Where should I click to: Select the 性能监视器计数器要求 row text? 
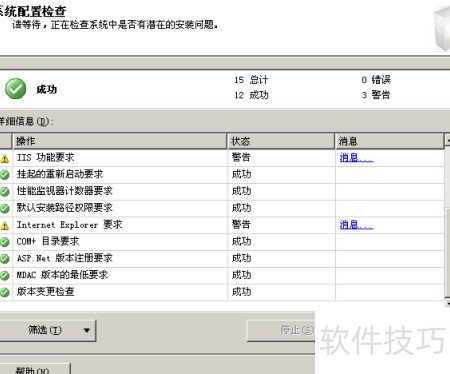[x=65, y=191]
